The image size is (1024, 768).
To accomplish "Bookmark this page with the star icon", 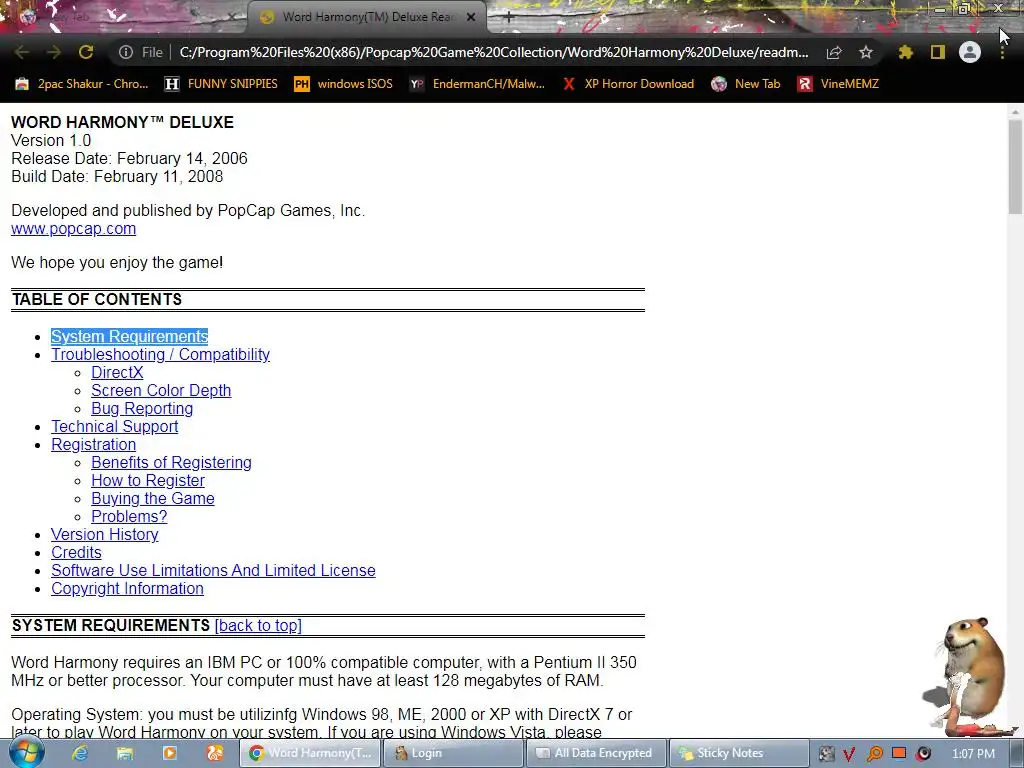I will 866,52.
